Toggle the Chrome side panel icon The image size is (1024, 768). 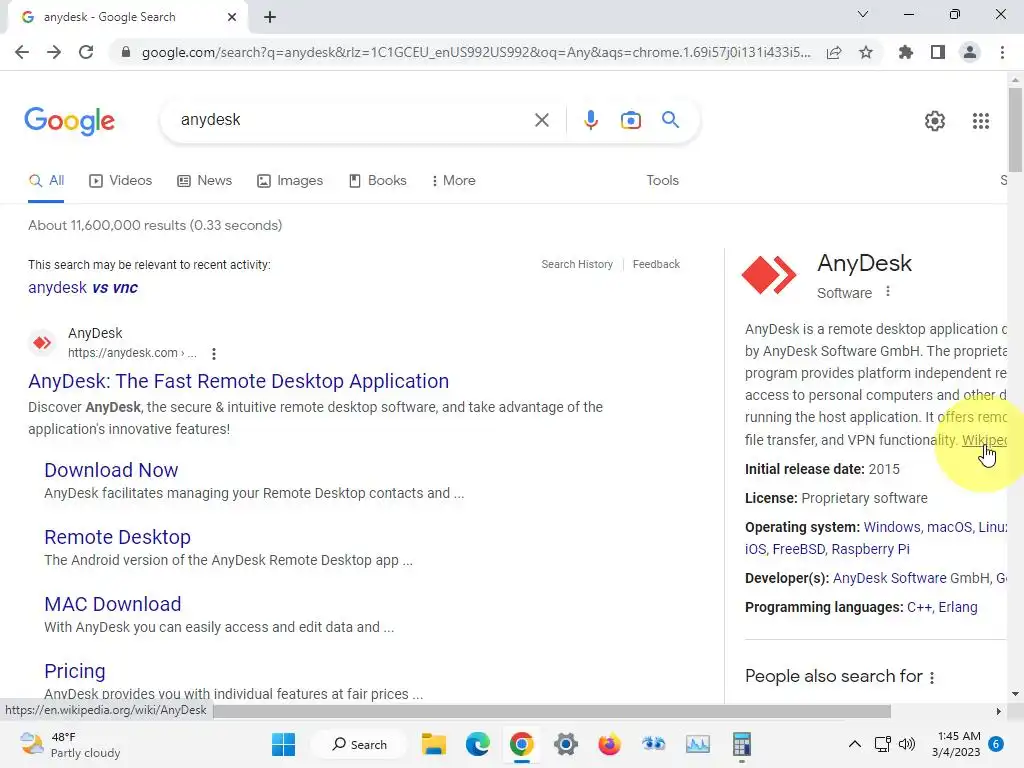(x=938, y=52)
